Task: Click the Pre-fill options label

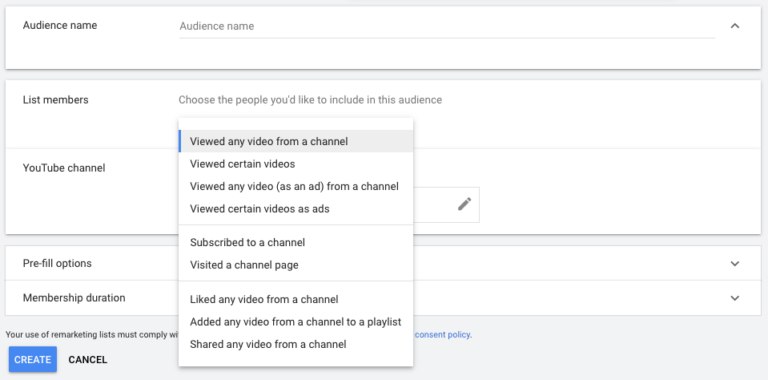Action: [x=57, y=263]
